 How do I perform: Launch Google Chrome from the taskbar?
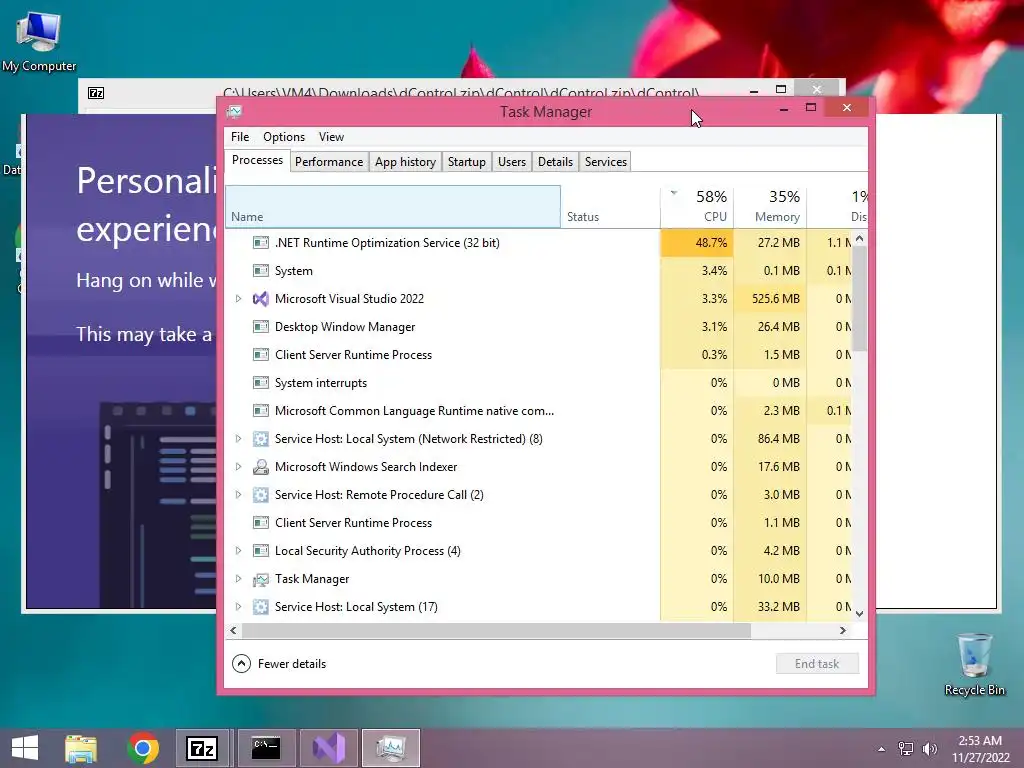143,748
